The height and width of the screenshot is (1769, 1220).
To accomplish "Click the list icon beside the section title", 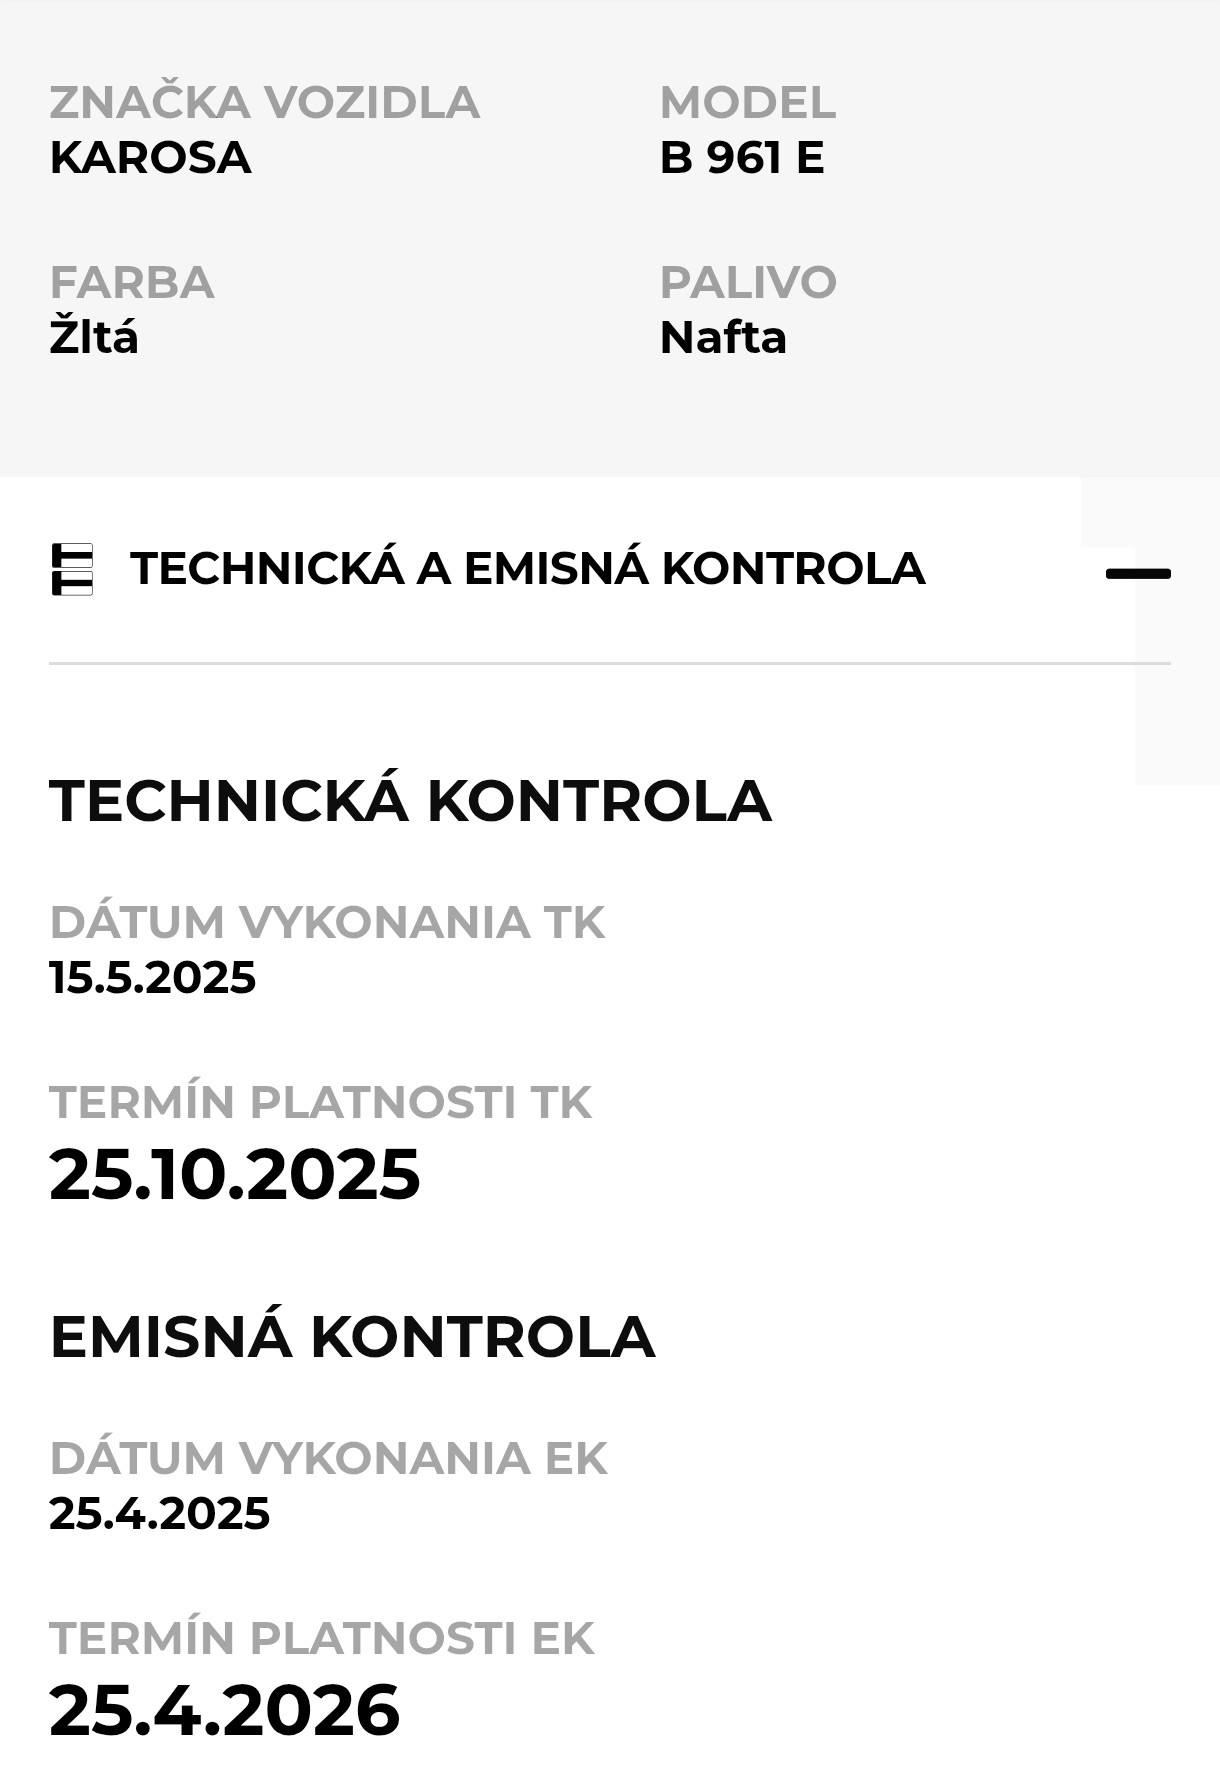I will coord(72,569).
